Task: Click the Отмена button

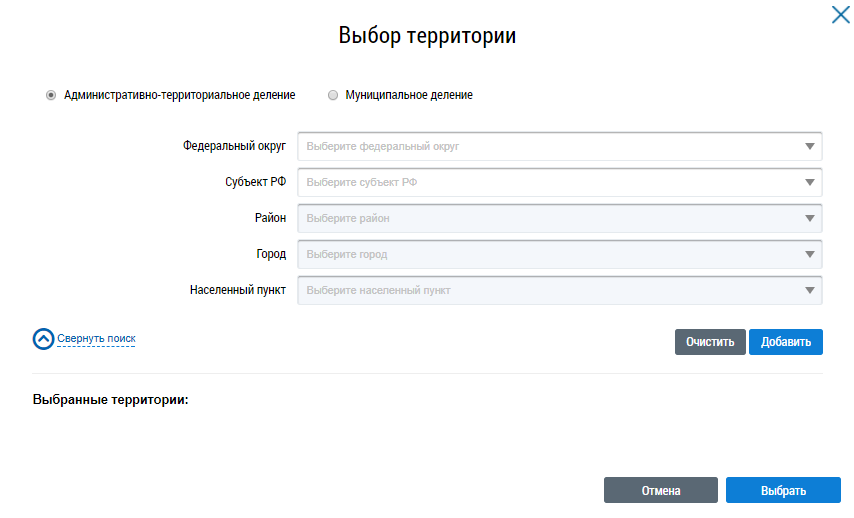Action: point(661,491)
